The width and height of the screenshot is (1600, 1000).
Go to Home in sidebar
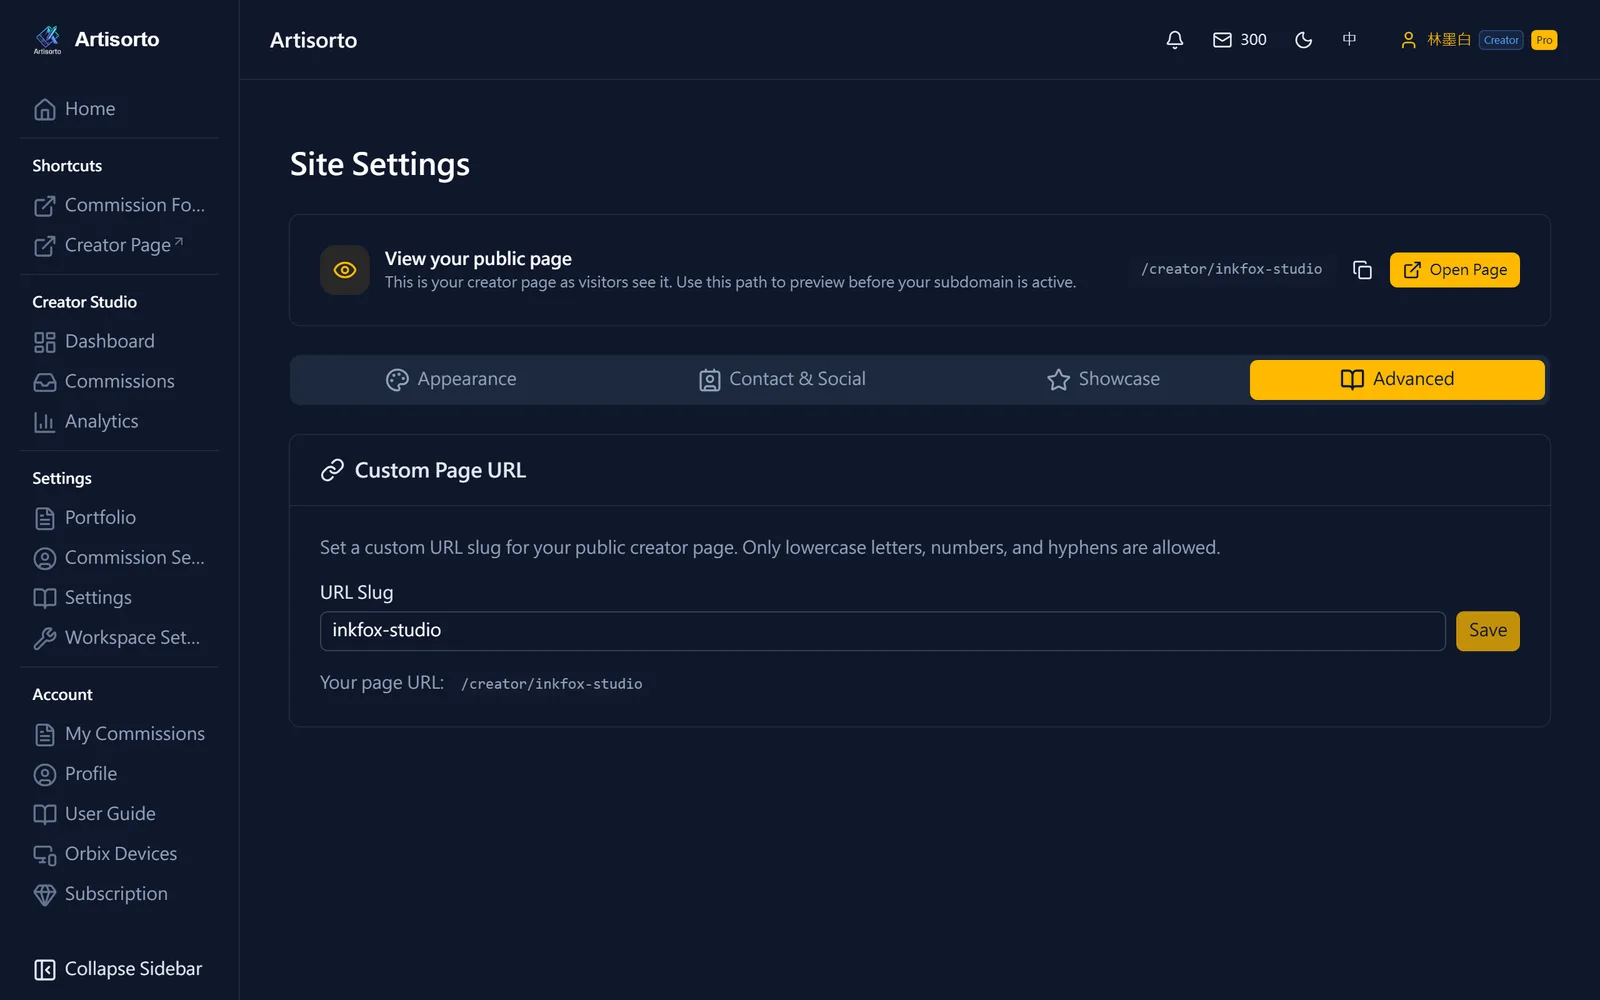pyautogui.click(x=120, y=109)
